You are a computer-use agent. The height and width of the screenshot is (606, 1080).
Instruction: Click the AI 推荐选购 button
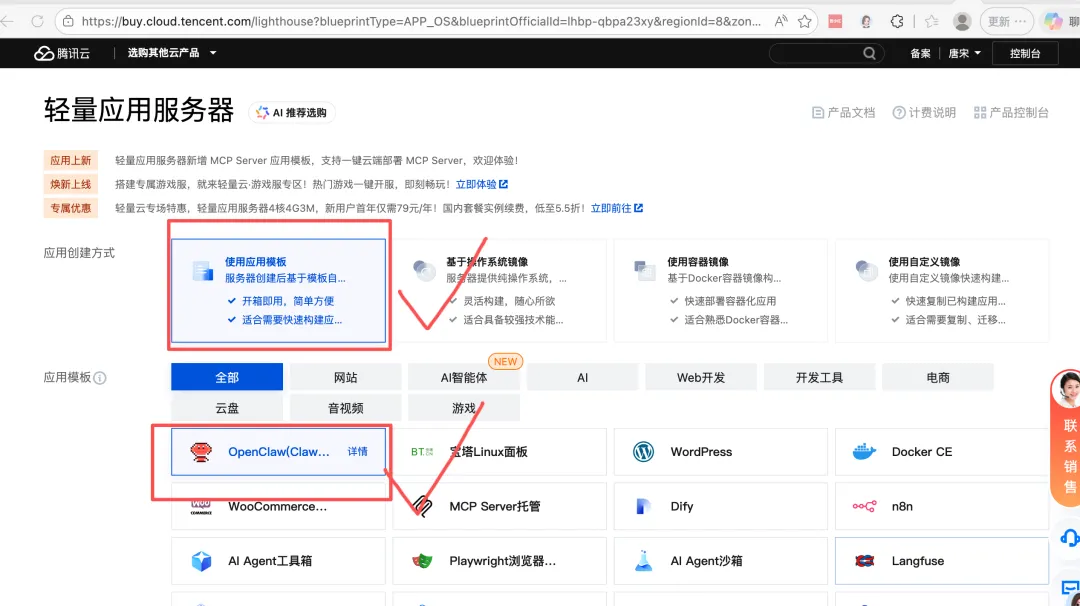point(291,112)
